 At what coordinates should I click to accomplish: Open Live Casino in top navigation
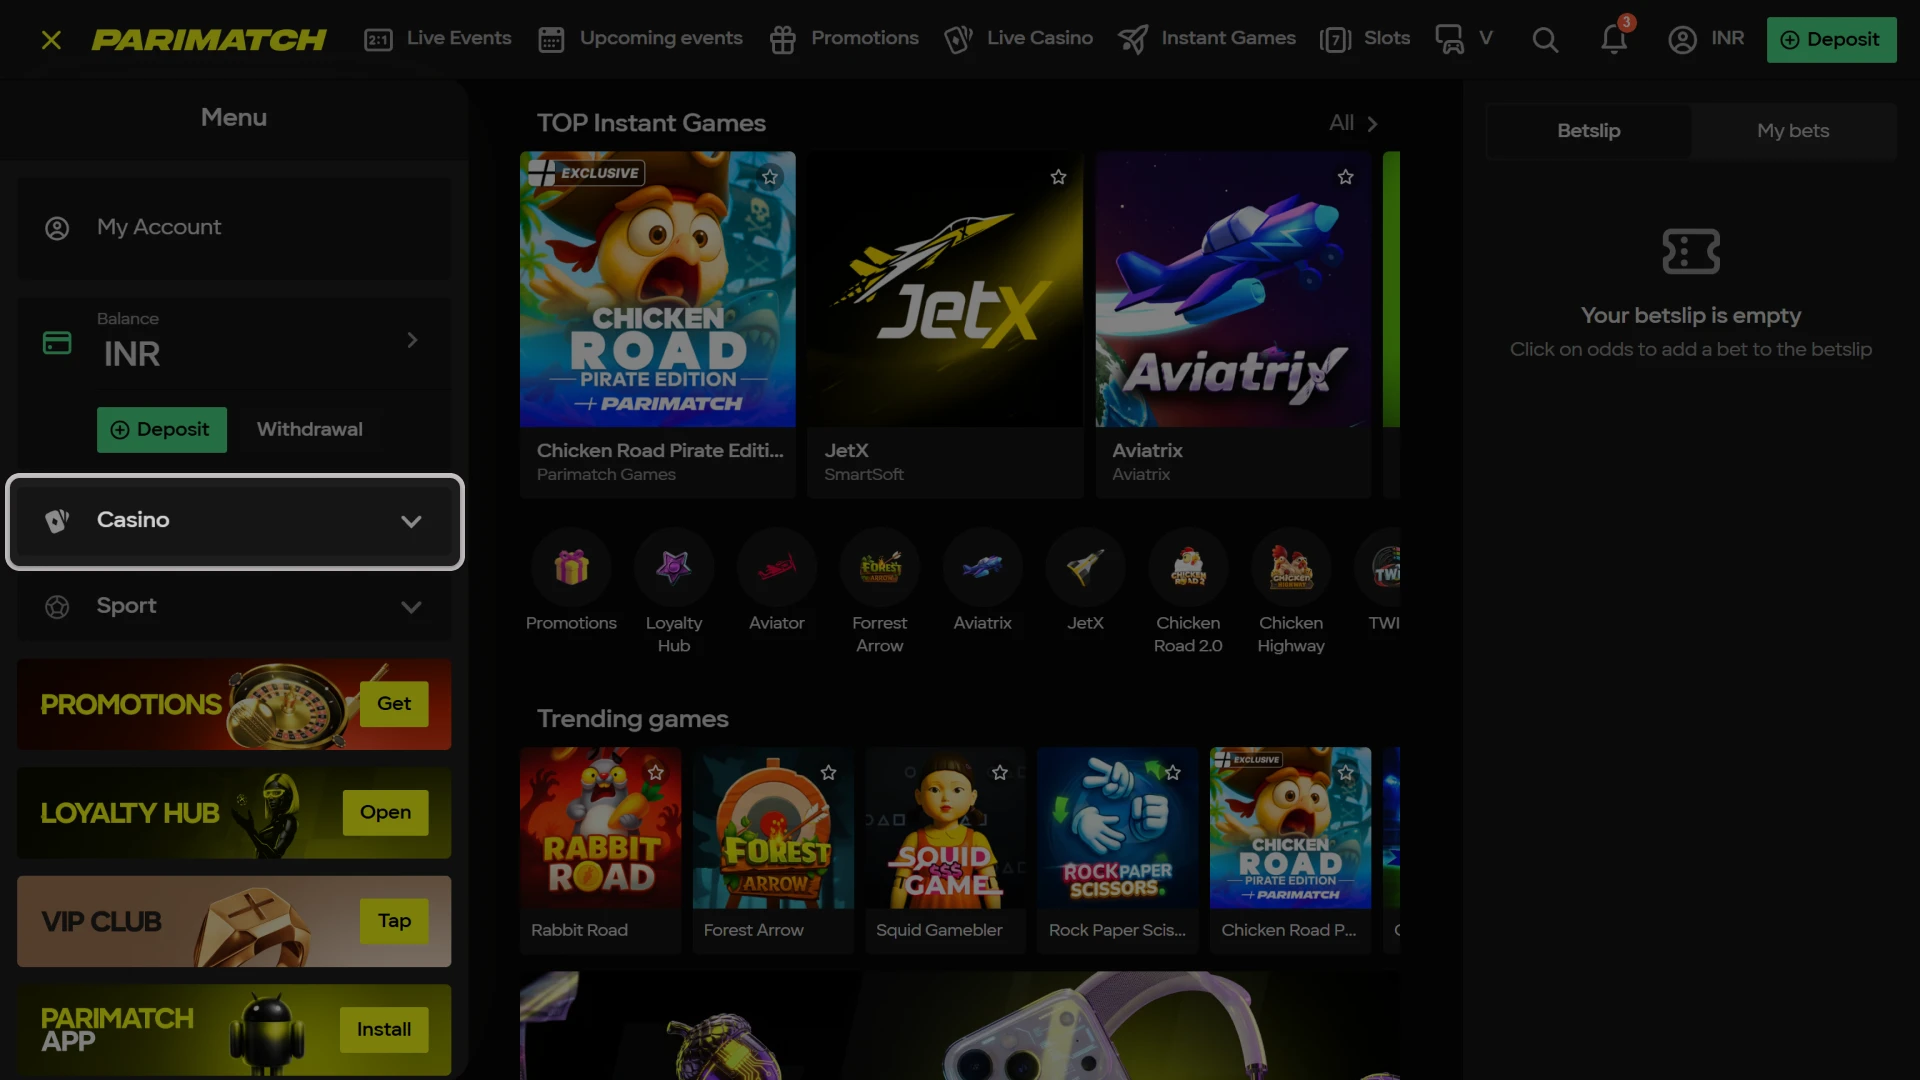[1018, 39]
